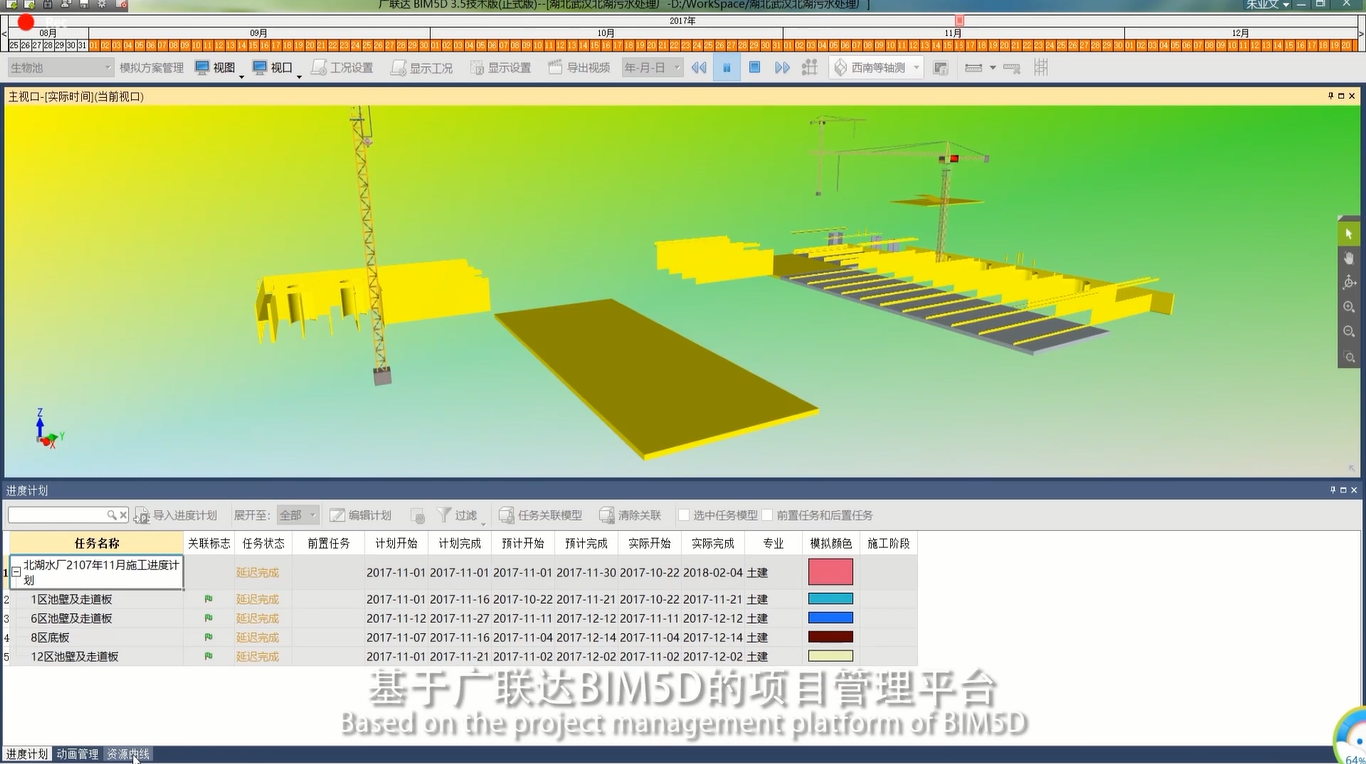Click the 任务状态 column header
The height and width of the screenshot is (764, 1366).
pyautogui.click(x=263, y=543)
